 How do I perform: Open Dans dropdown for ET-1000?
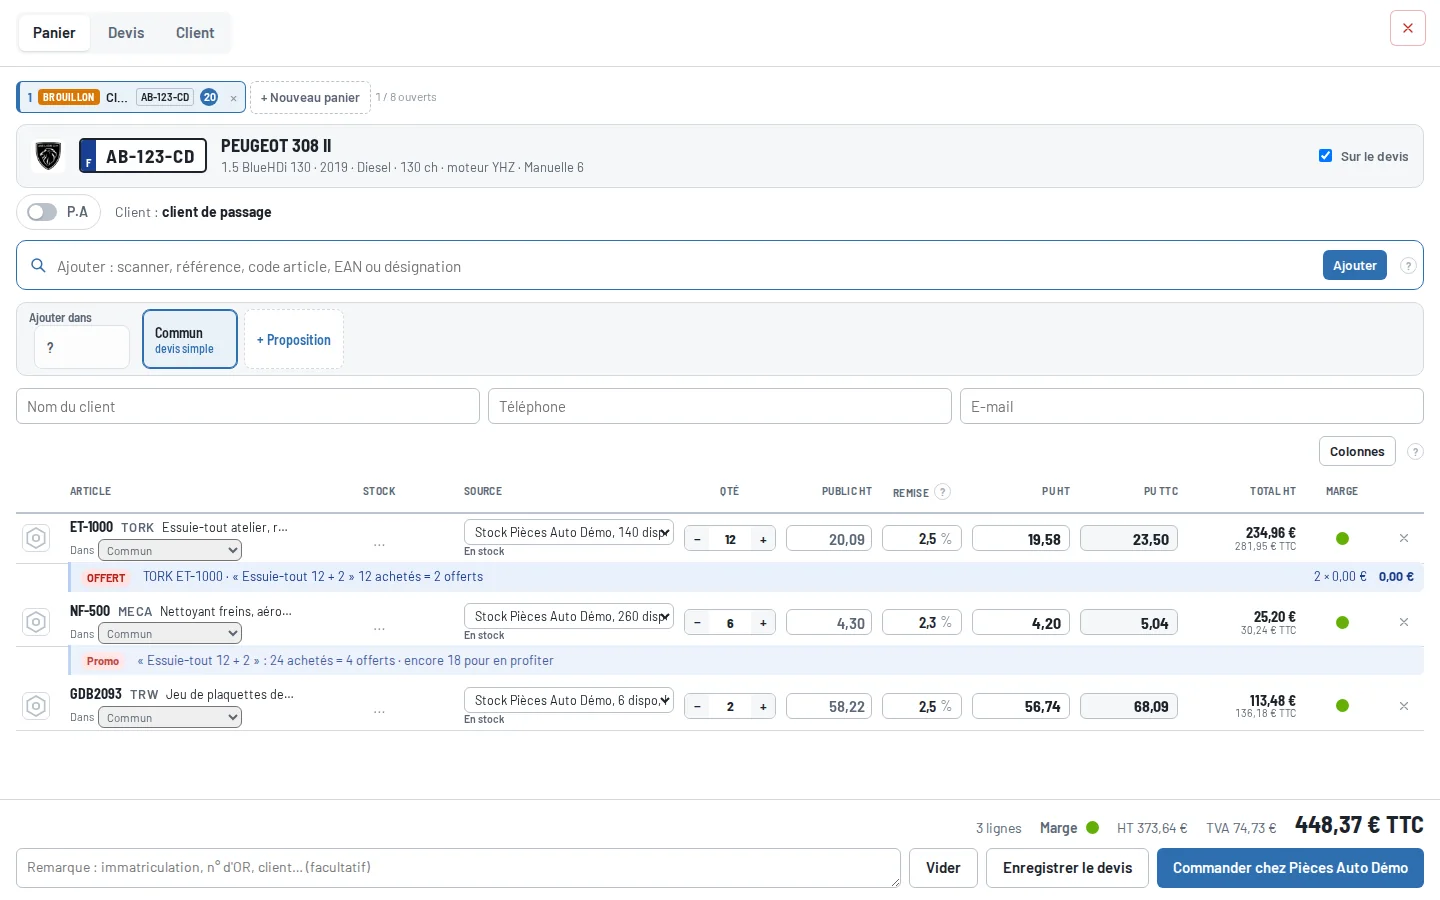click(170, 550)
